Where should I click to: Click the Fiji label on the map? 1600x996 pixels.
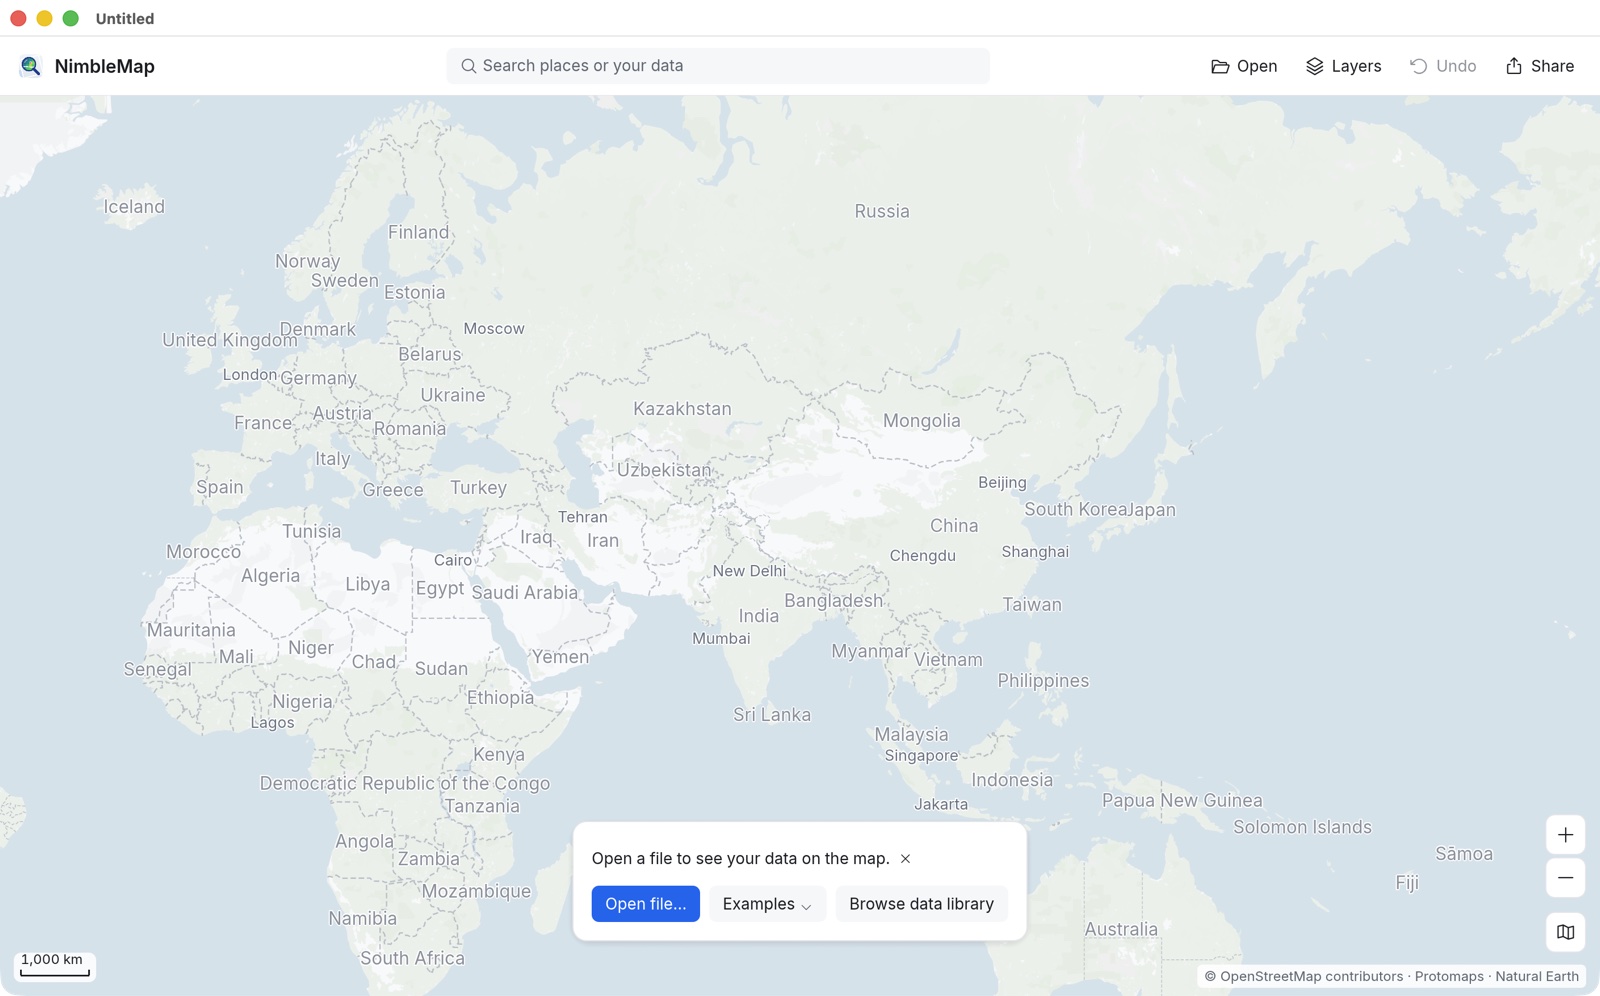point(1407,883)
